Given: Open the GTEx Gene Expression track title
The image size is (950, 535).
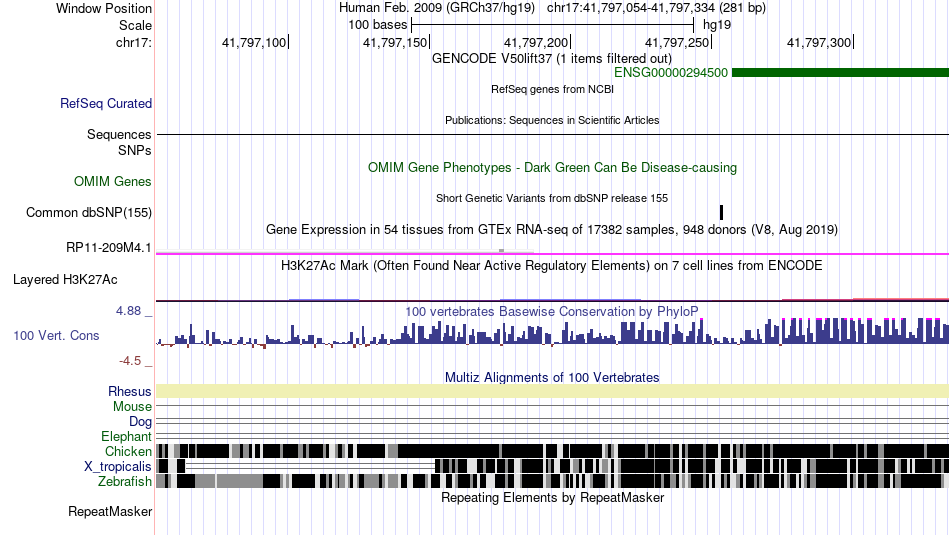Looking at the screenshot, I should pos(552,230).
